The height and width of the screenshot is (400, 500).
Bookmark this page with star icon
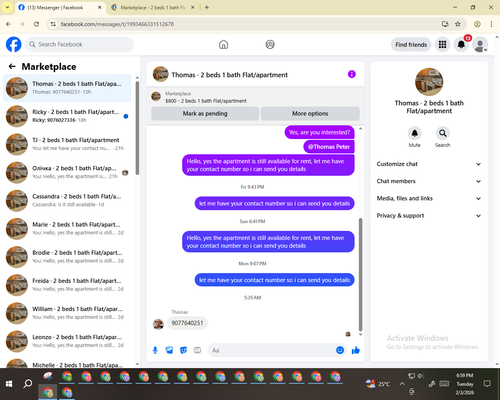(458, 24)
